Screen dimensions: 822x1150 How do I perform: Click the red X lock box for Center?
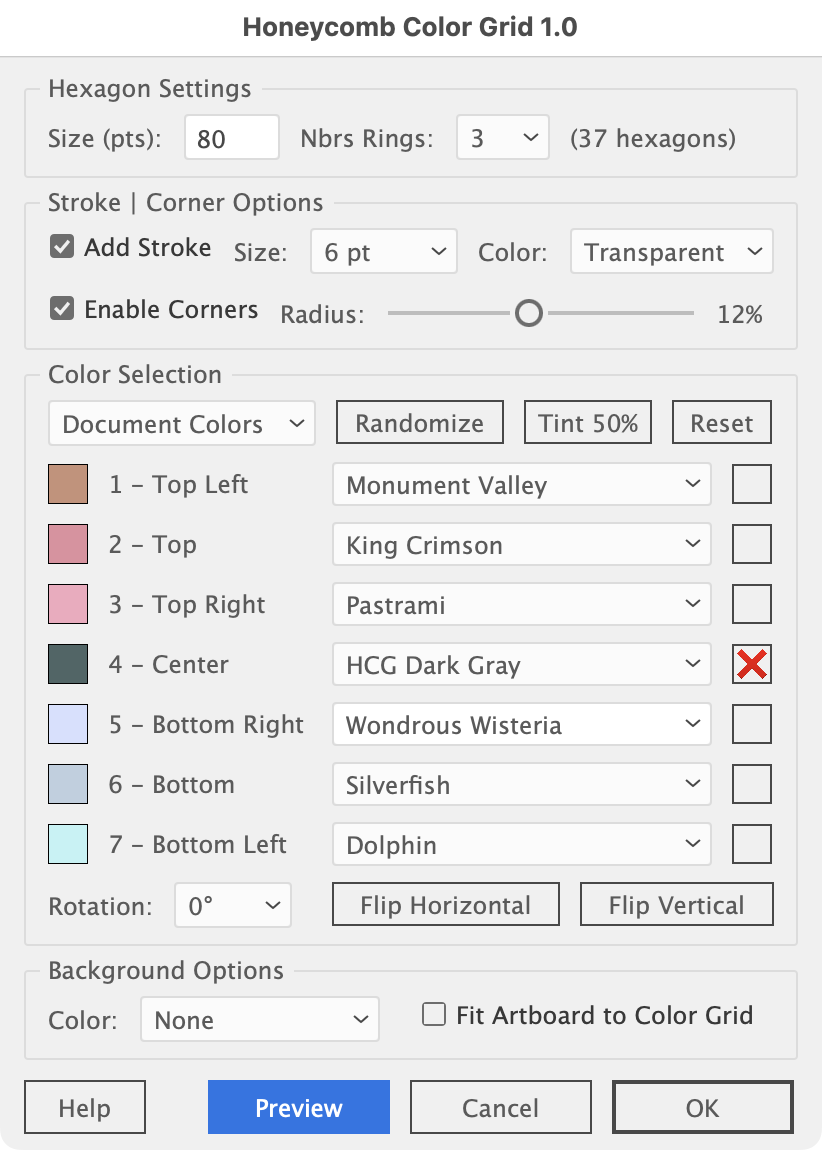coord(752,665)
